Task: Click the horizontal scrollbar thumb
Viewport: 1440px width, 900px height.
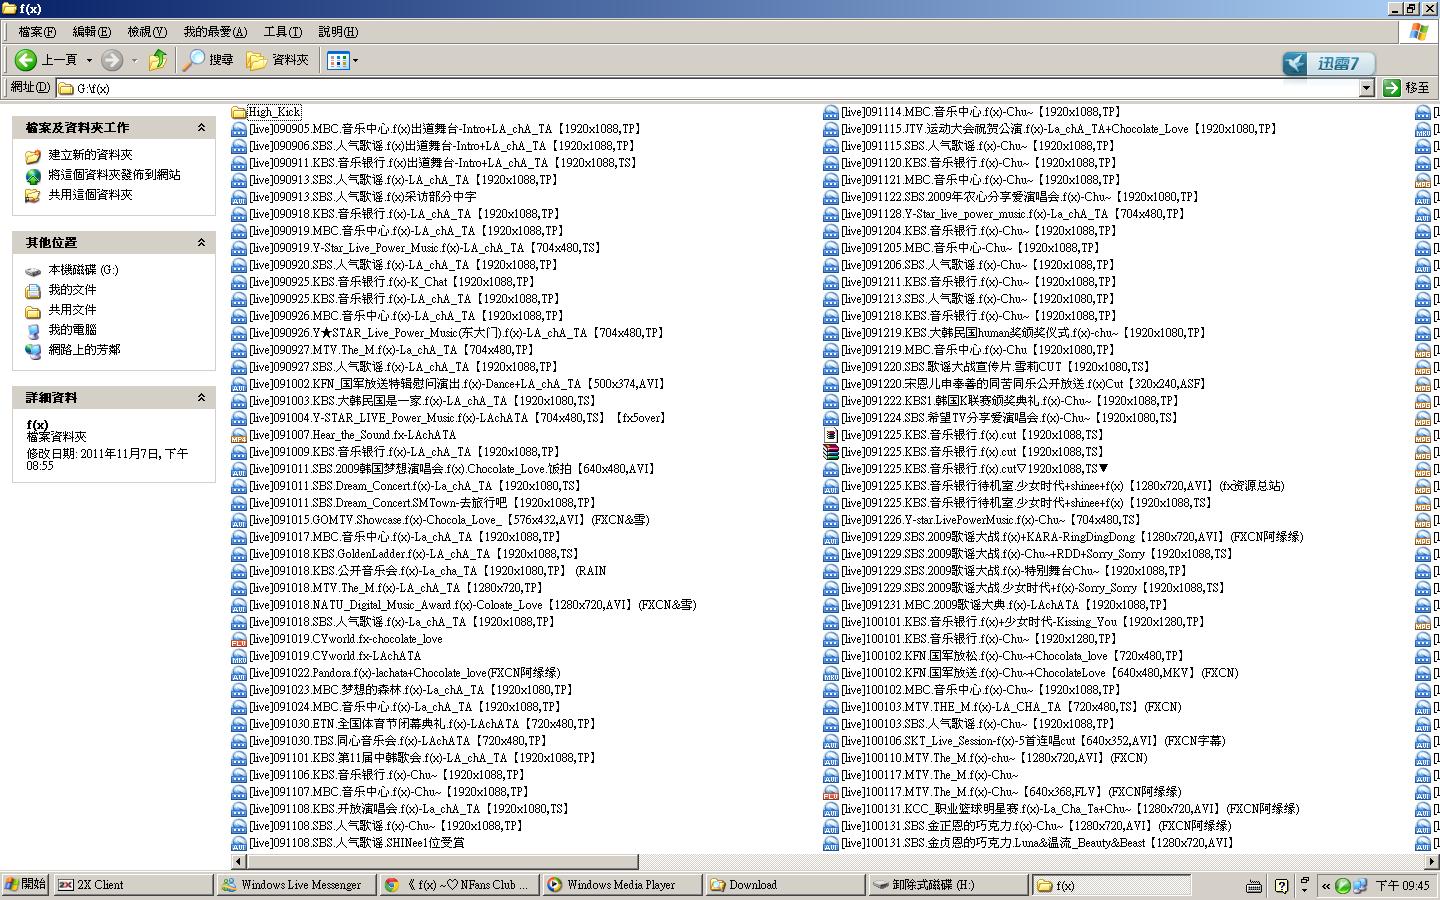Action: click(x=442, y=861)
